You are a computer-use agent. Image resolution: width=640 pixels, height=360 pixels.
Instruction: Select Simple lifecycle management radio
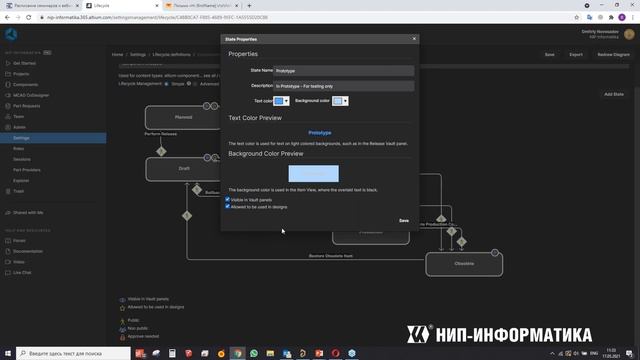click(x=167, y=84)
